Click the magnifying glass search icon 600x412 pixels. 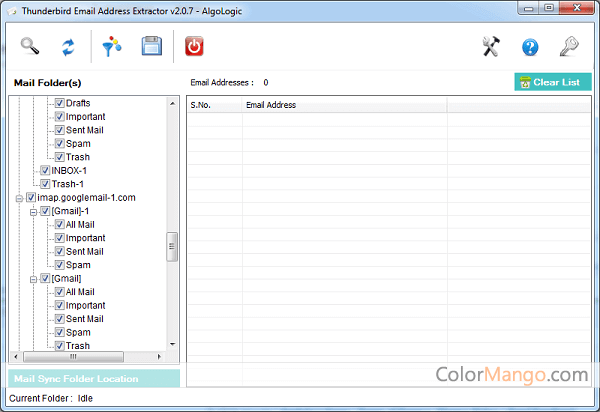pos(30,47)
